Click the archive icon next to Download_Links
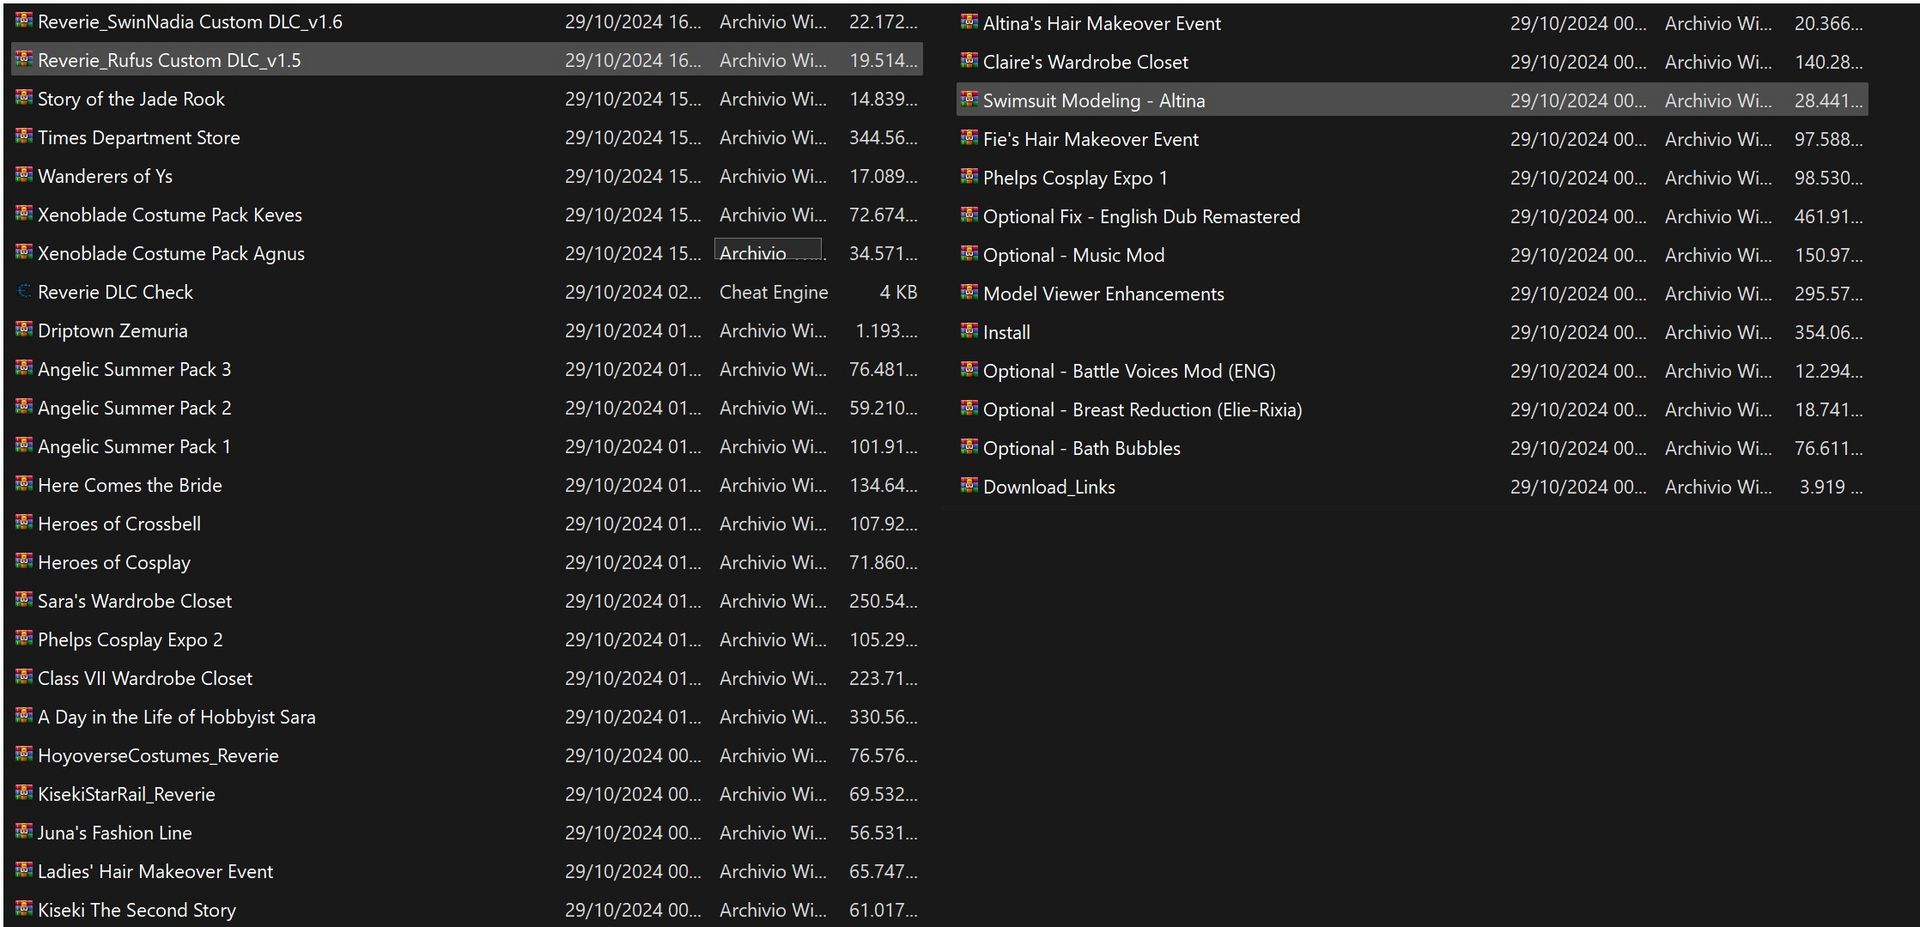The image size is (1920, 927). coord(969,486)
